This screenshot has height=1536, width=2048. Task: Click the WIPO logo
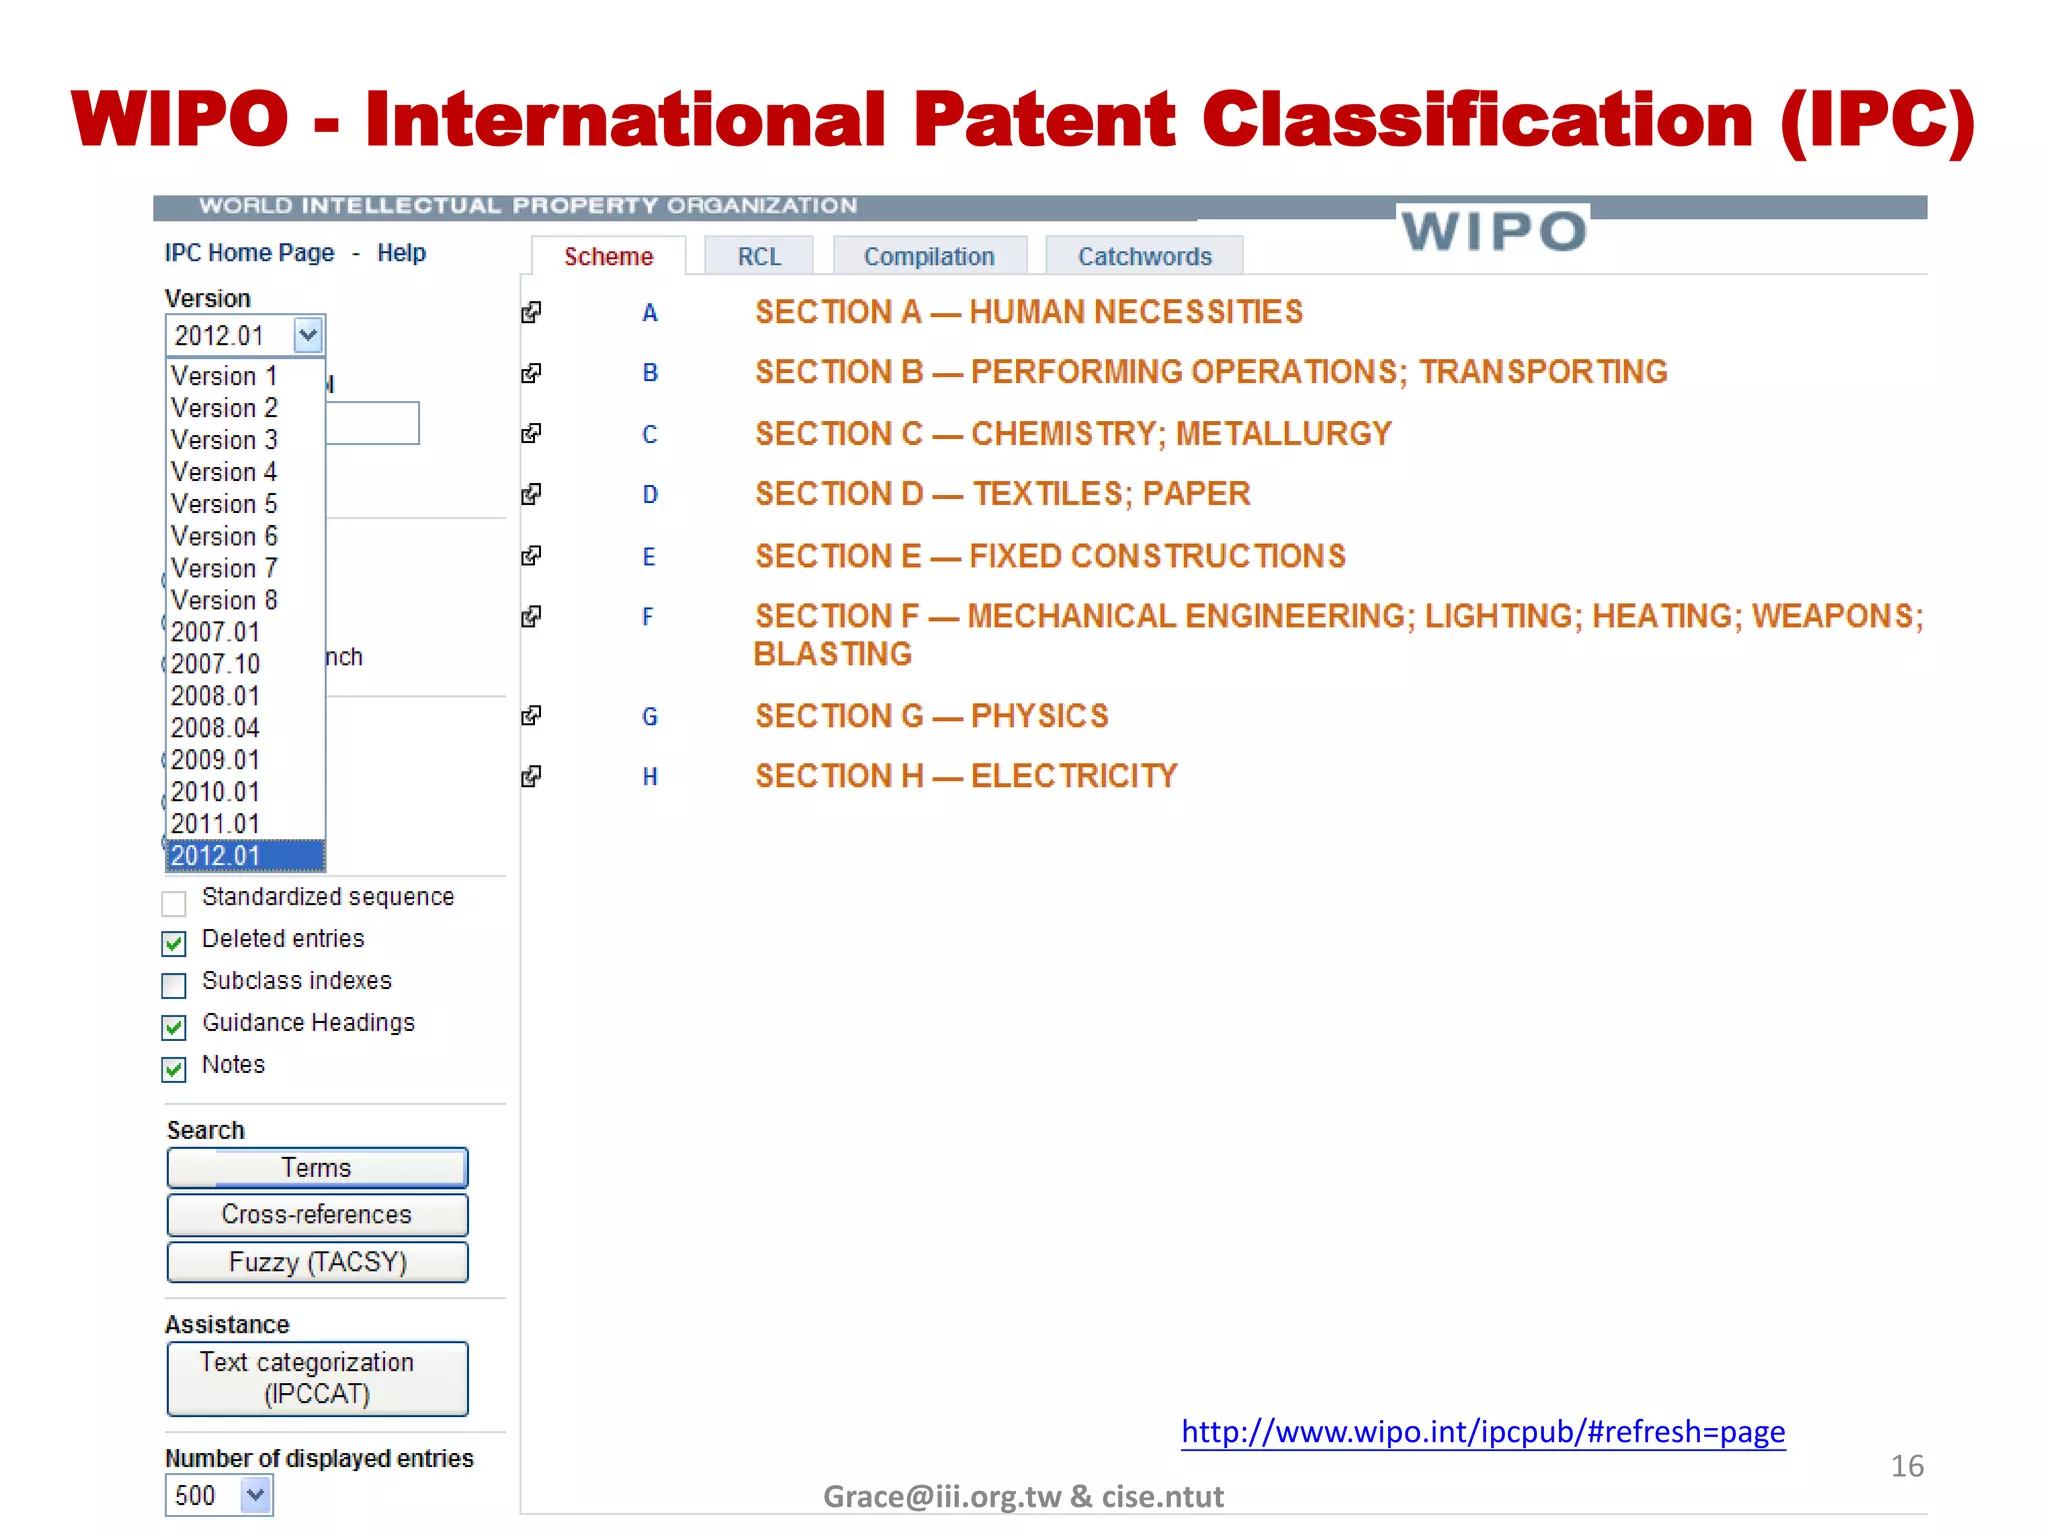pos(1493,231)
